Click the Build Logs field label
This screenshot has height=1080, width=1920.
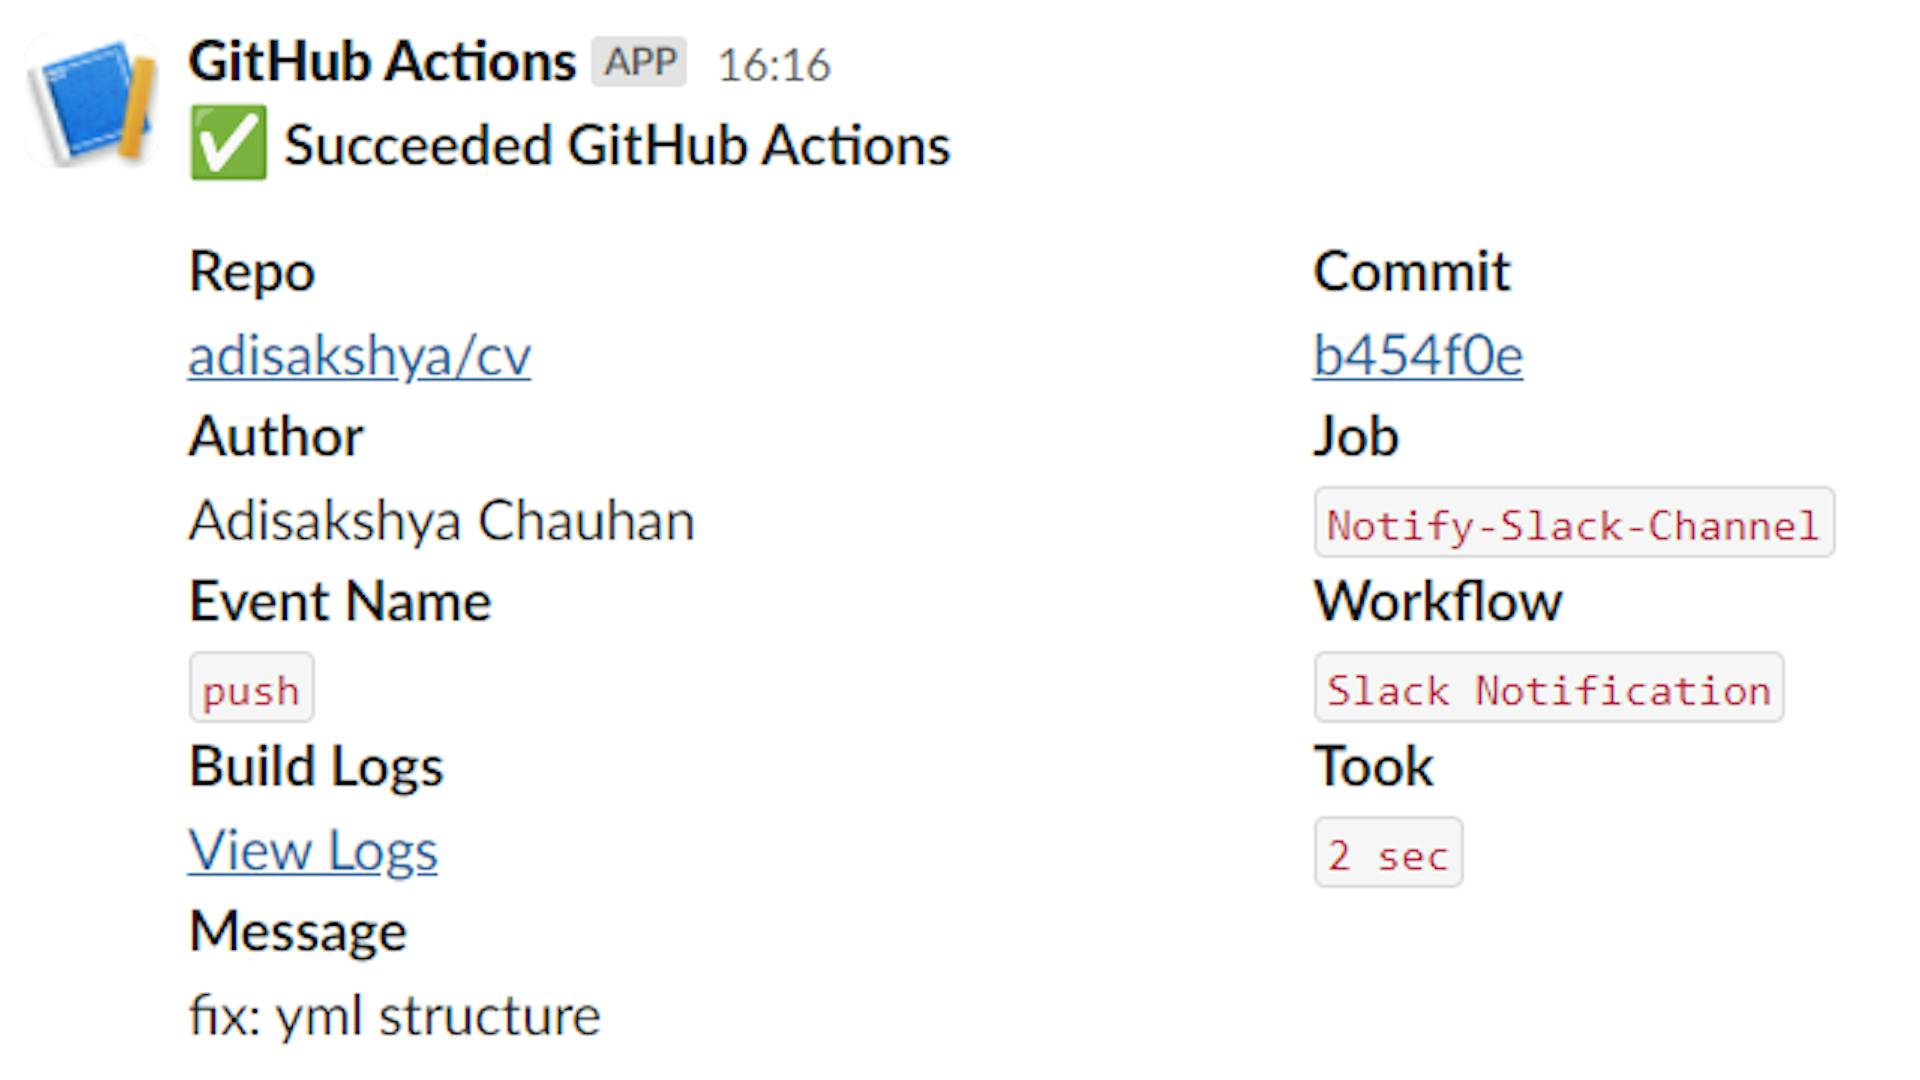(x=316, y=767)
